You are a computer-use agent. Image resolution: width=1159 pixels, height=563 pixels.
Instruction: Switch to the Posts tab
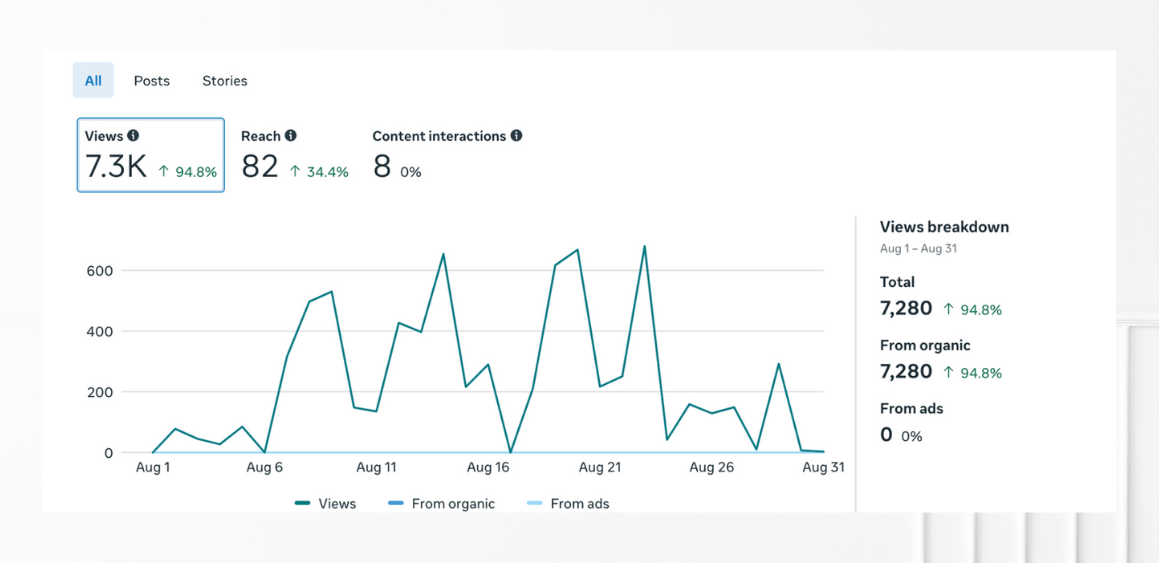coord(152,81)
